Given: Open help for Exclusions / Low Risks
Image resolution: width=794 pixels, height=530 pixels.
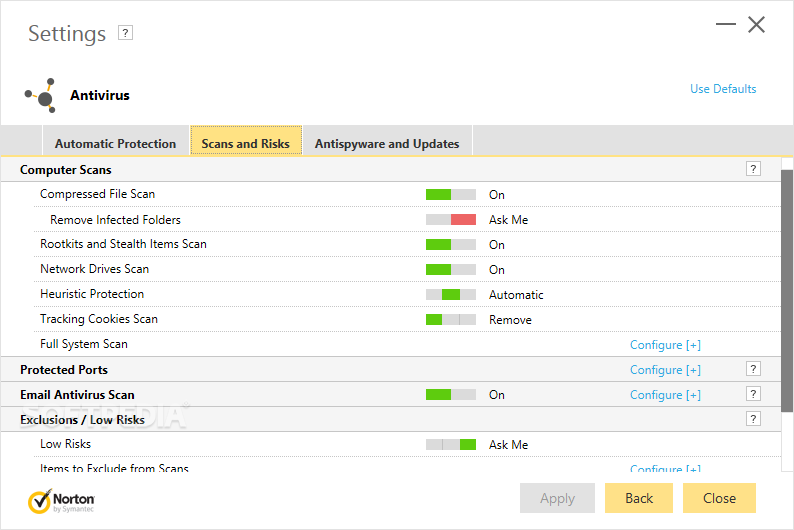Looking at the screenshot, I should (x=753, y=419).
